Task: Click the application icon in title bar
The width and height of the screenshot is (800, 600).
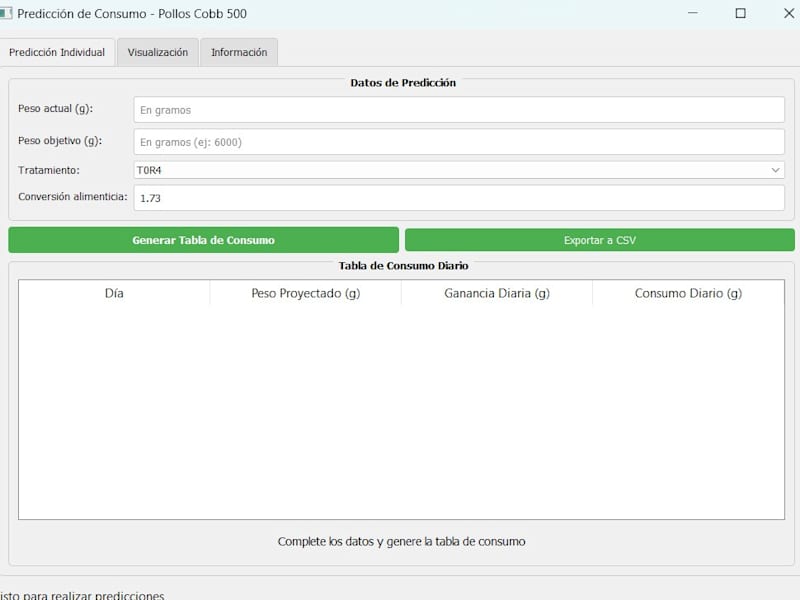Action: pyautogui.click(x=5, y=13)
